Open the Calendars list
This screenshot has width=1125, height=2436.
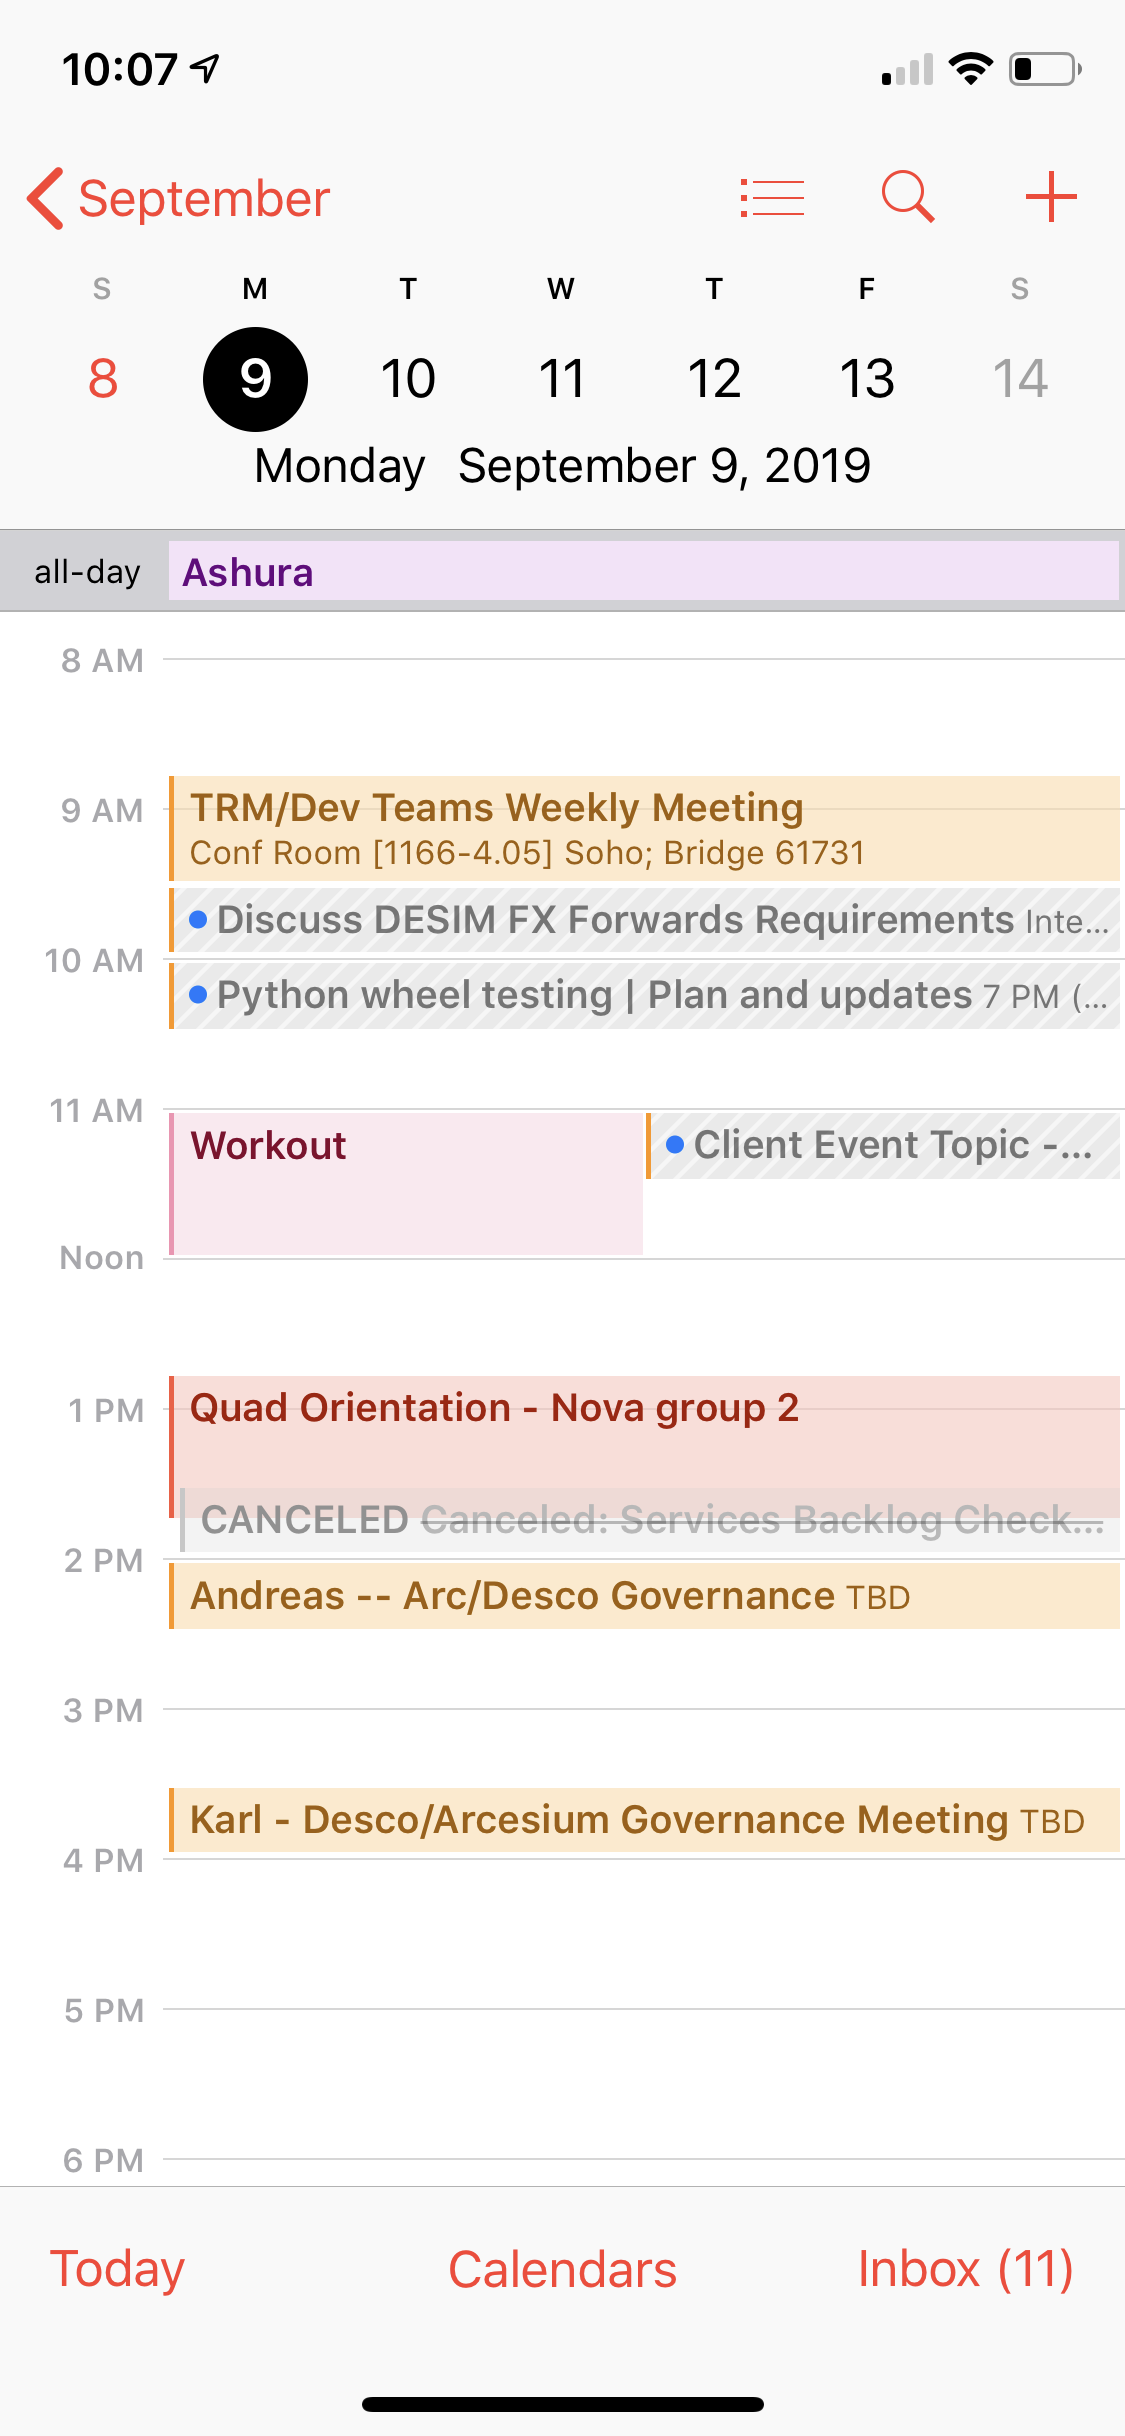[562, 2269]
